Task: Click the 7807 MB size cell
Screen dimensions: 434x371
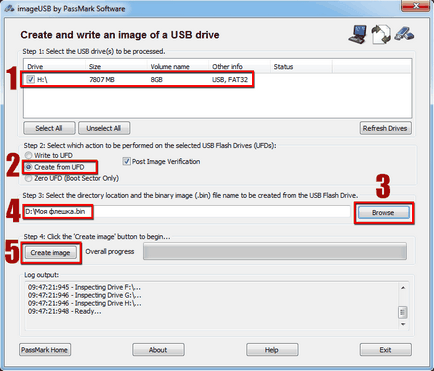Action: (102, 80)
